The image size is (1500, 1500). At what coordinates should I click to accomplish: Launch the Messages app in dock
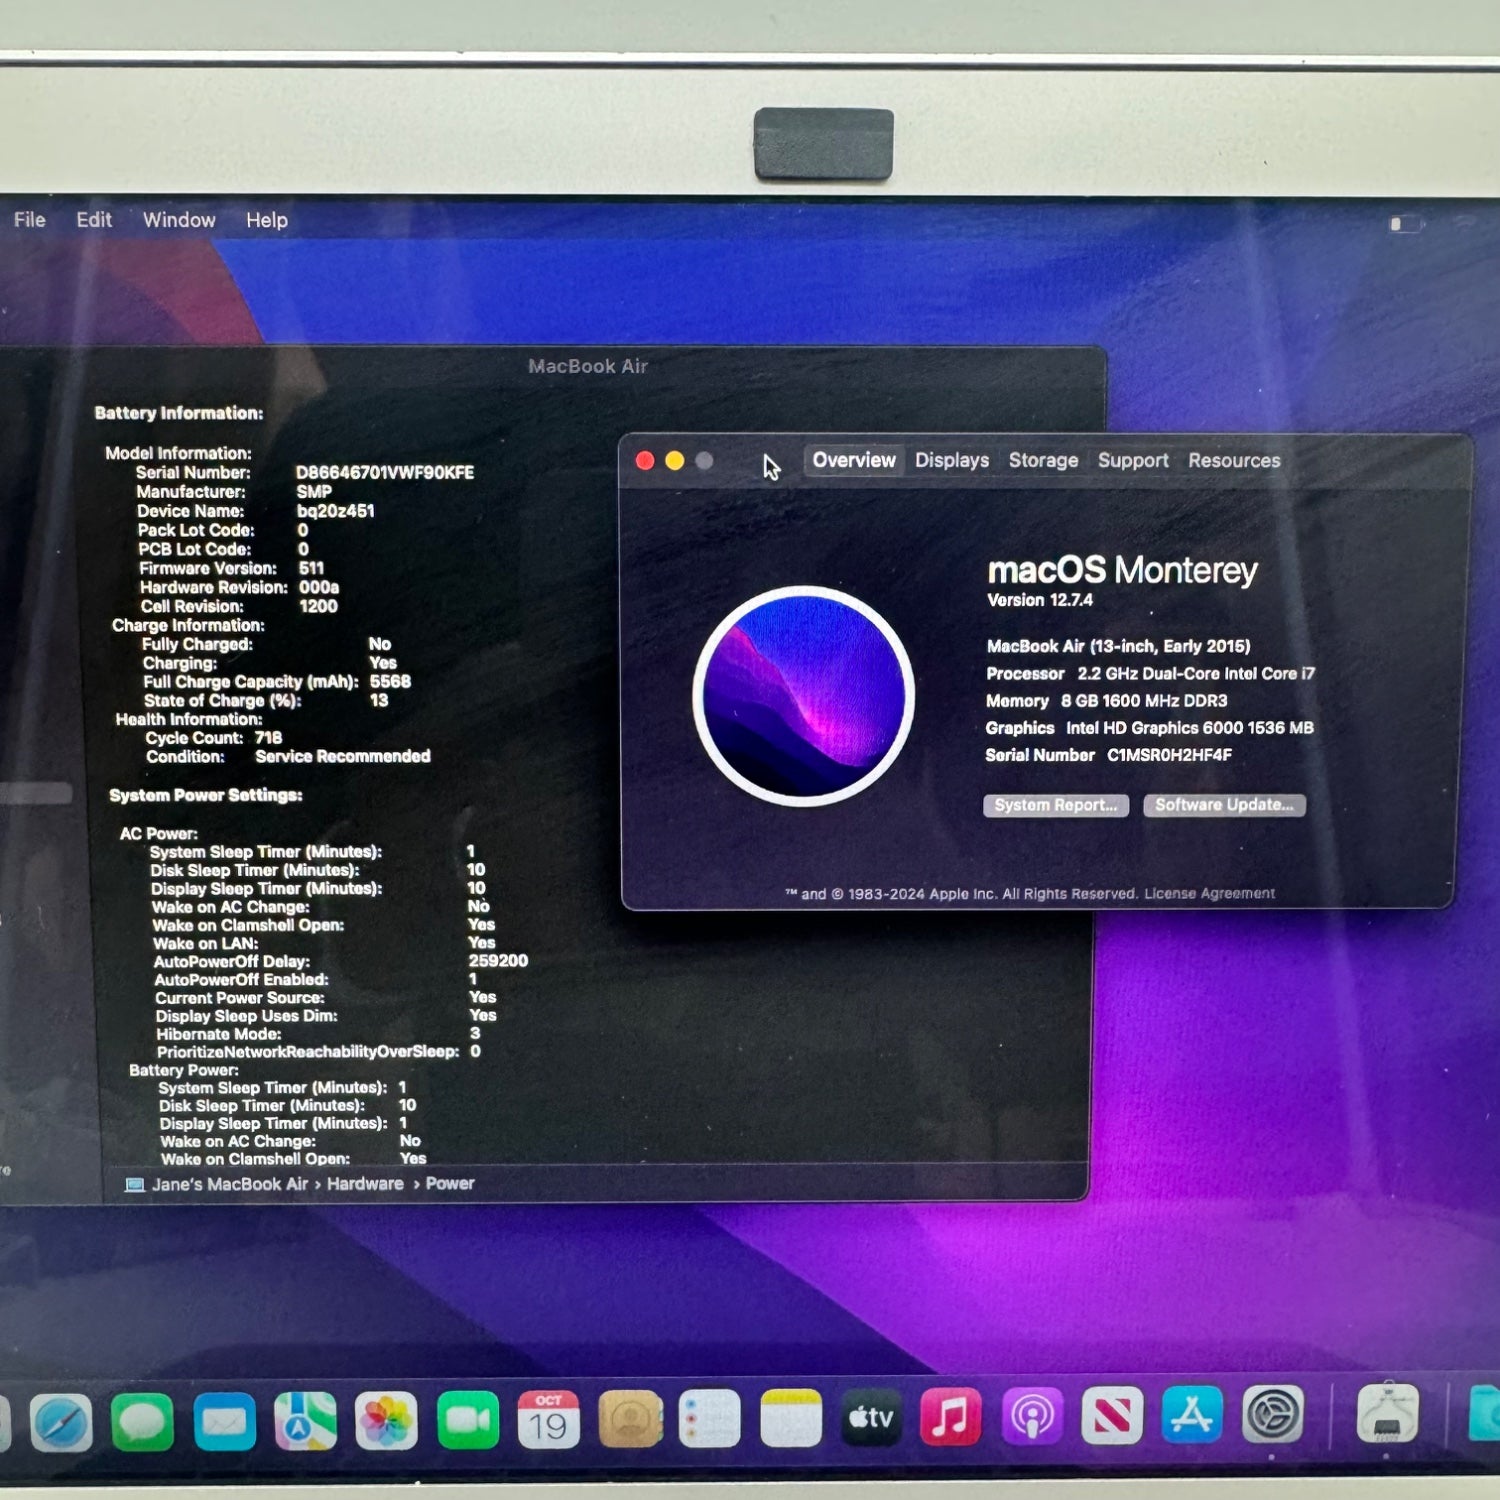pos(142,1421)
